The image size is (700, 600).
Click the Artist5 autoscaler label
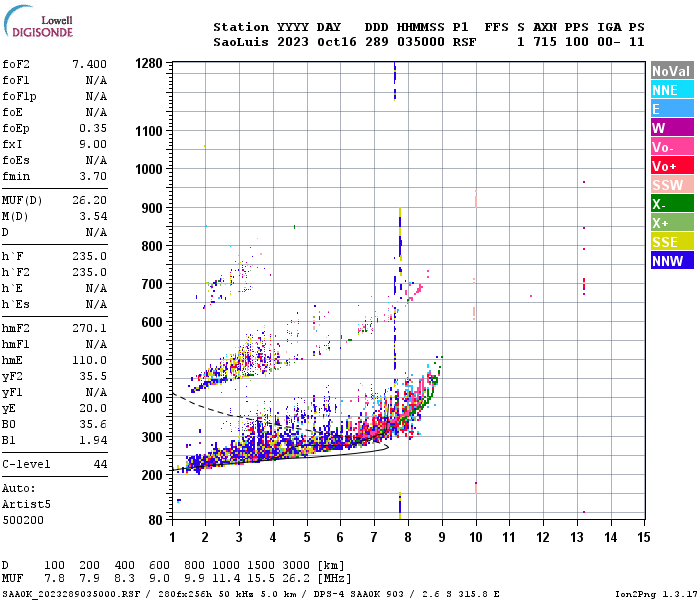[x=26, y=504]
